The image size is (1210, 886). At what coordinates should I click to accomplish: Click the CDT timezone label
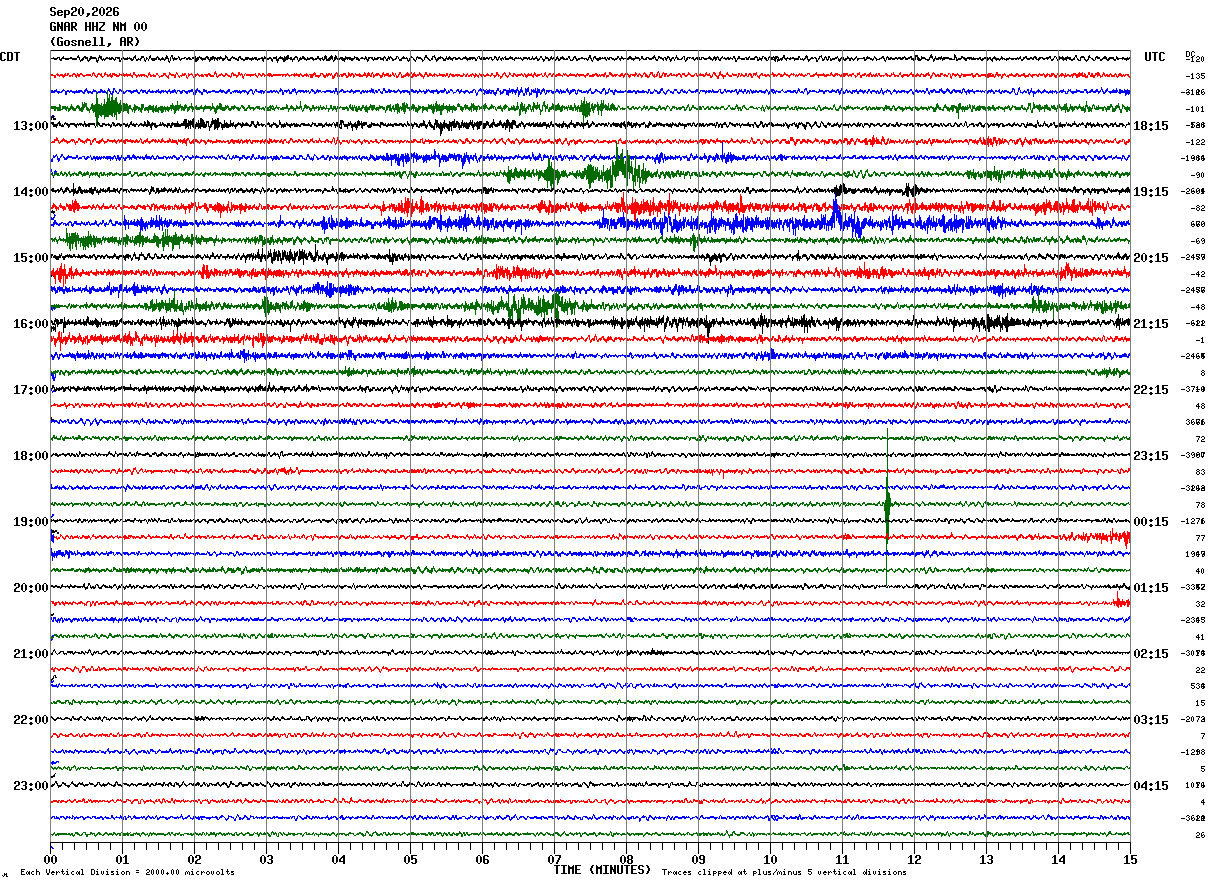tap(10, 57)
